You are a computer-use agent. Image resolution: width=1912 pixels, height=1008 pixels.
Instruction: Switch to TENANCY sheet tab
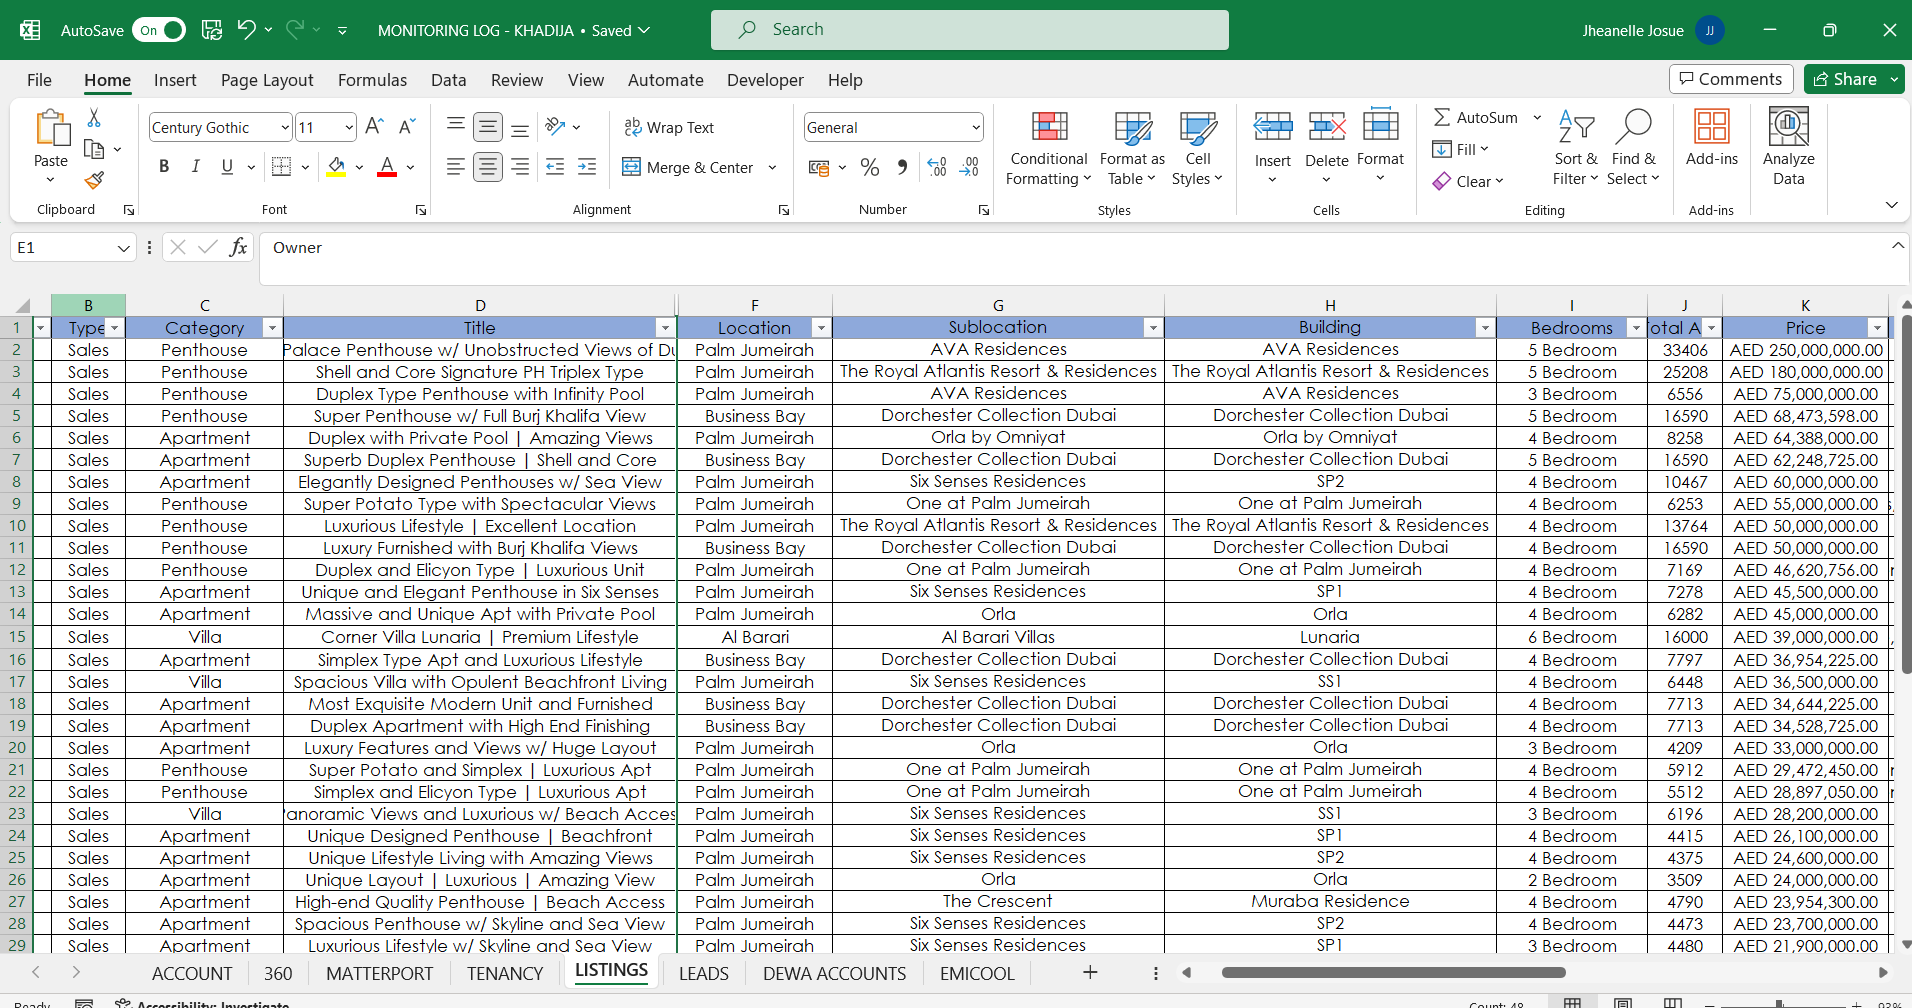point(505,973)
